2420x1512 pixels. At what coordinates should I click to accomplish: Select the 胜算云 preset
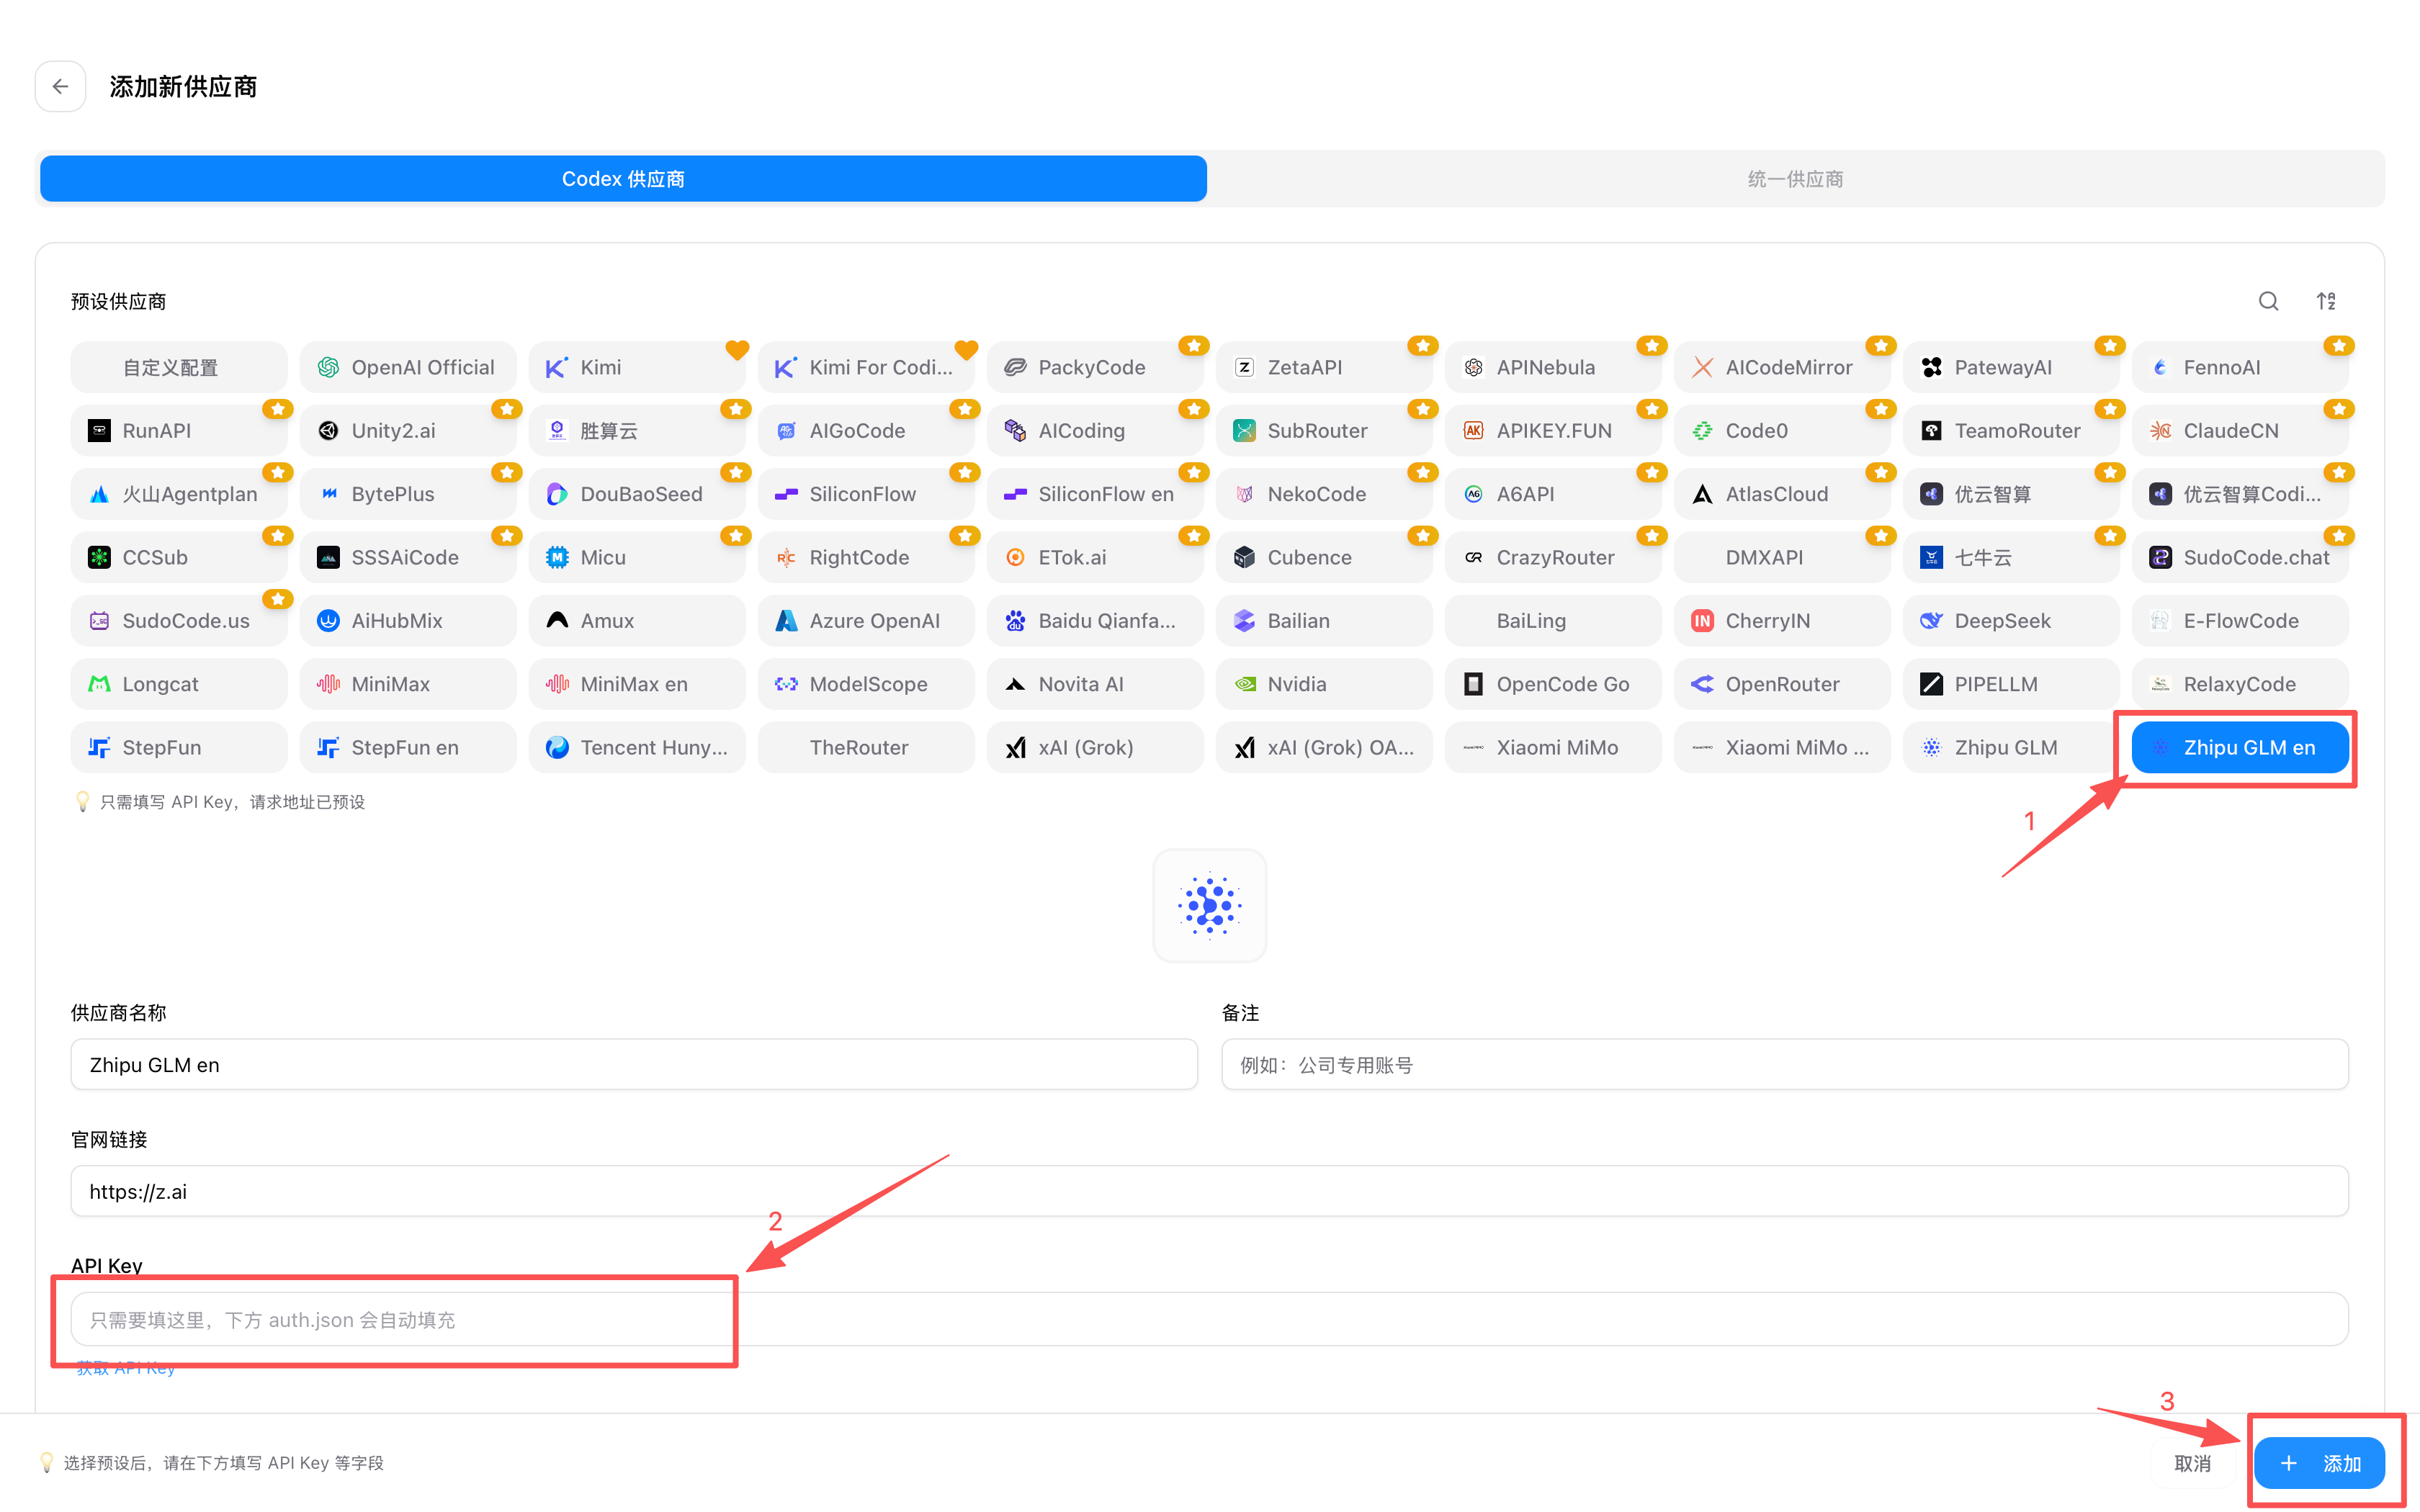(637, 431)
